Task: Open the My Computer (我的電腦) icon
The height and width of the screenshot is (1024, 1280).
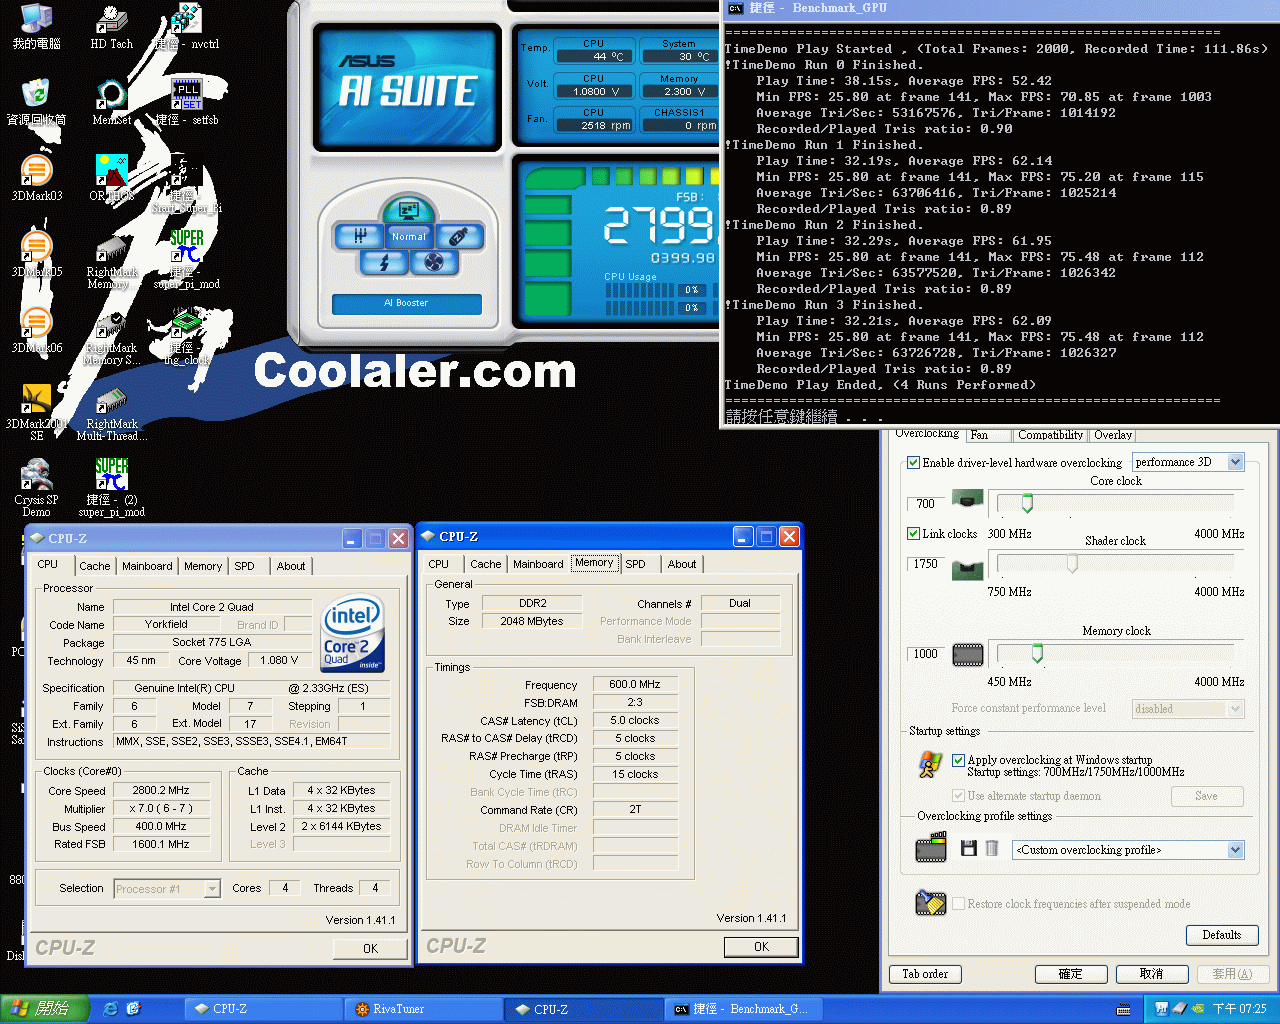Action: 37,27
